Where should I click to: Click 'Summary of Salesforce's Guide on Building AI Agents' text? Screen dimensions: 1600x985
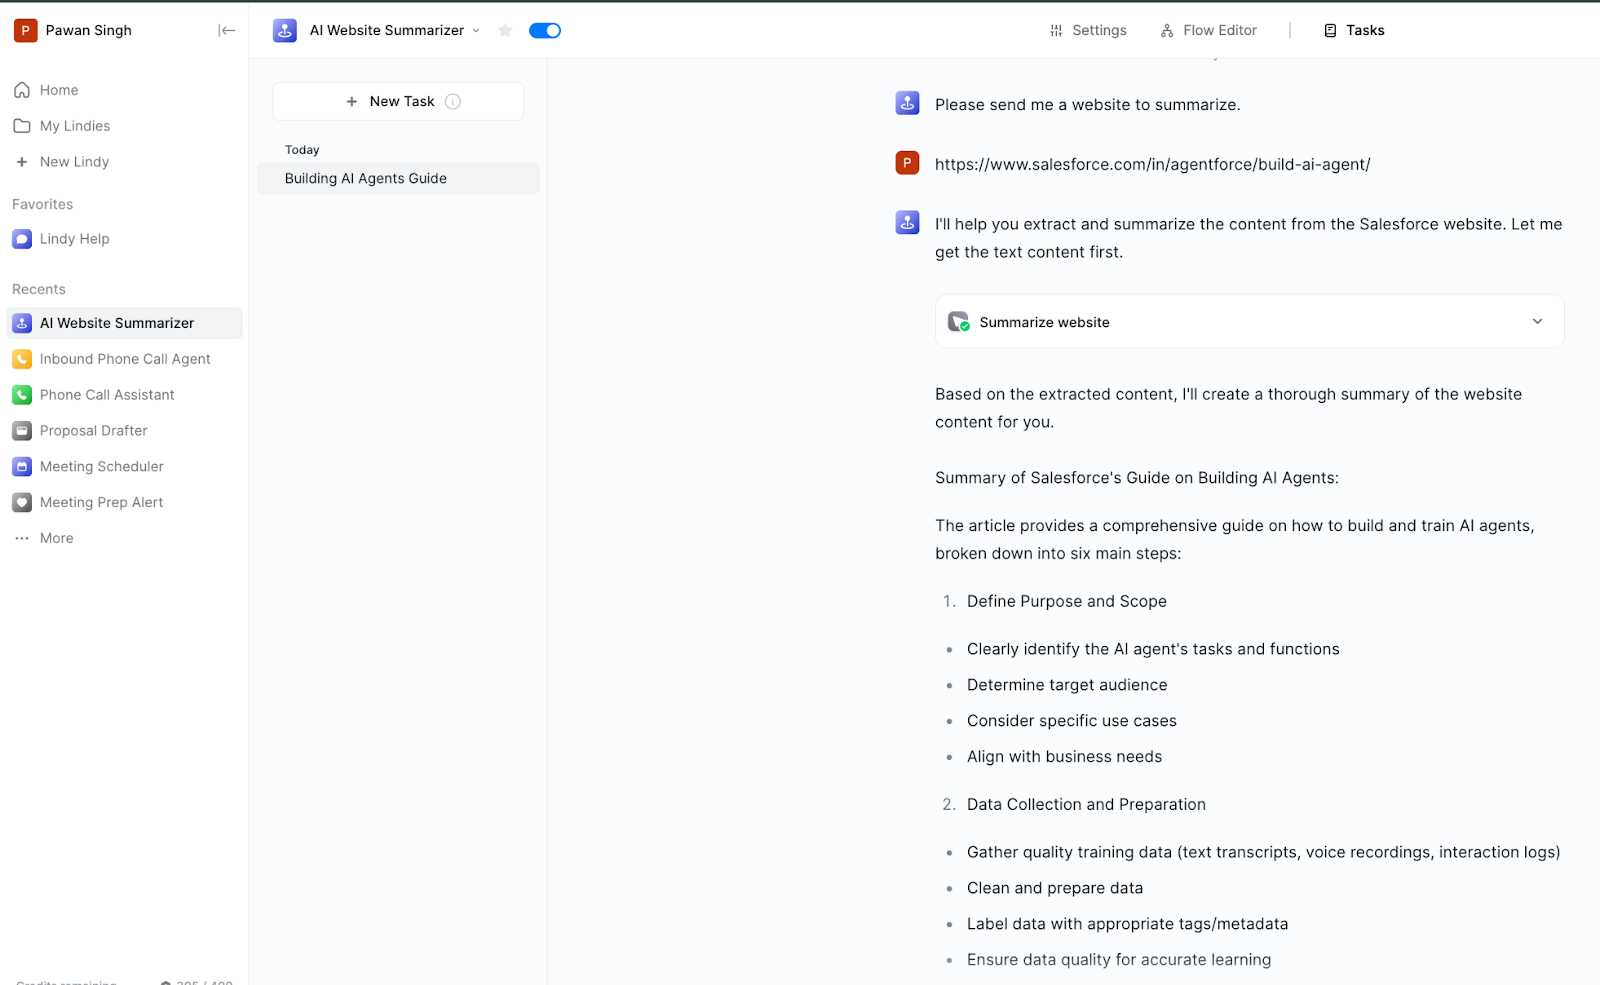1137,478
